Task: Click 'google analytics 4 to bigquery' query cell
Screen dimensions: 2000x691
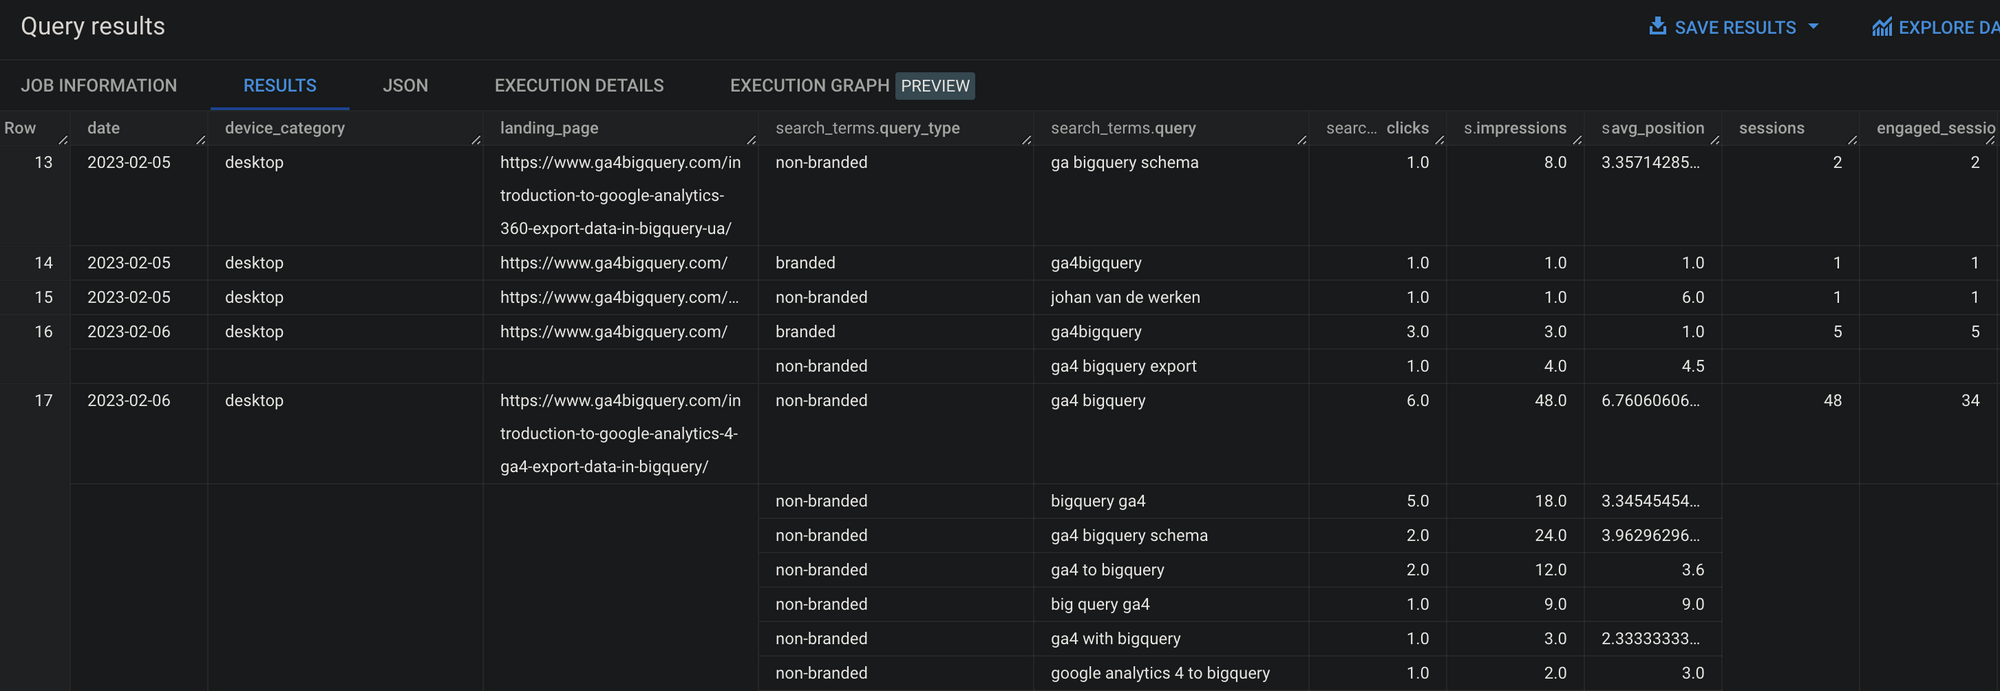Action: click(x=1160, y=673)
